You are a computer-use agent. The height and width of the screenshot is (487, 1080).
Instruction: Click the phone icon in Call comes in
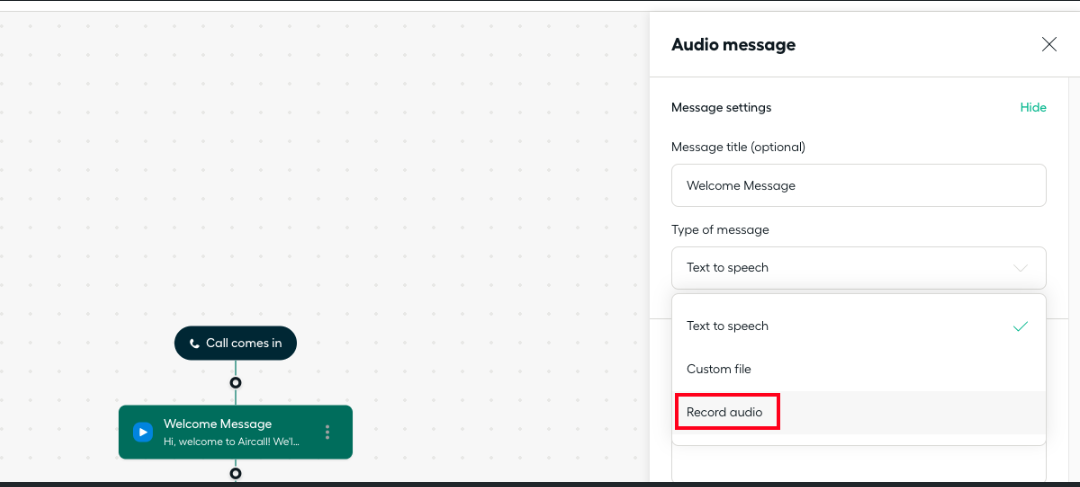point(195,343)
